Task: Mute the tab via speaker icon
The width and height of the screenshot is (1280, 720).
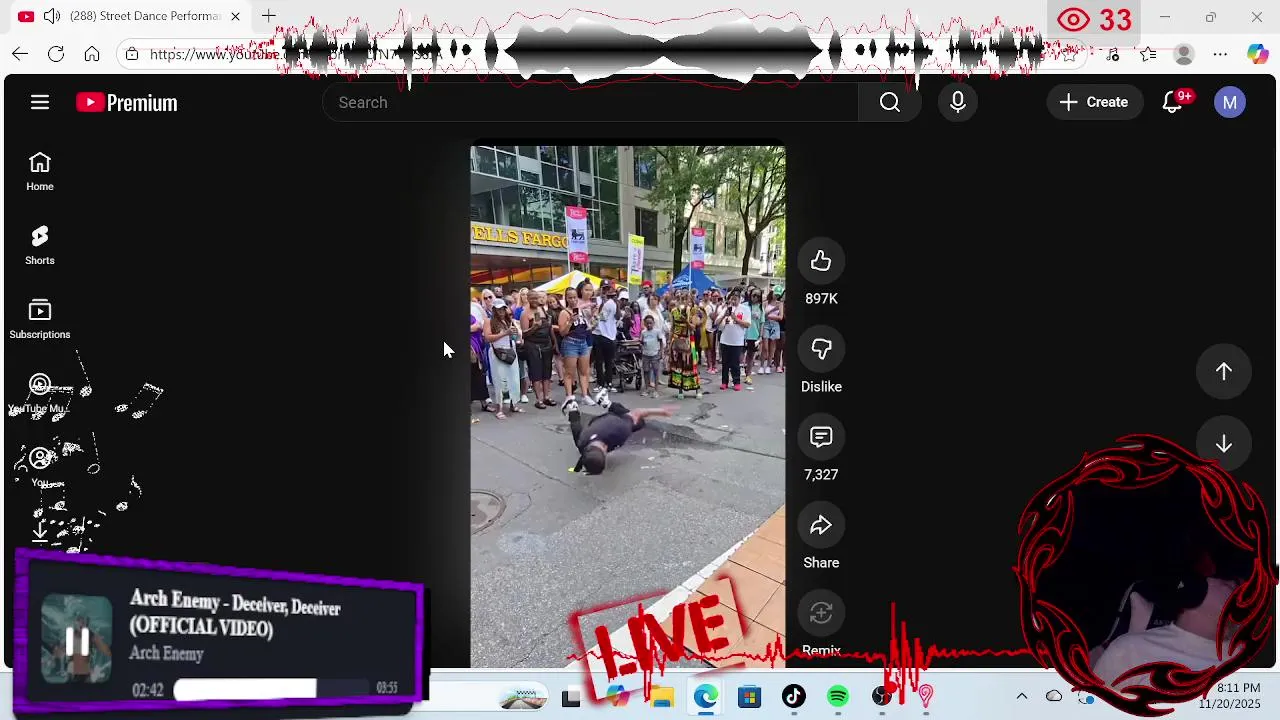Action: [51, 16]
